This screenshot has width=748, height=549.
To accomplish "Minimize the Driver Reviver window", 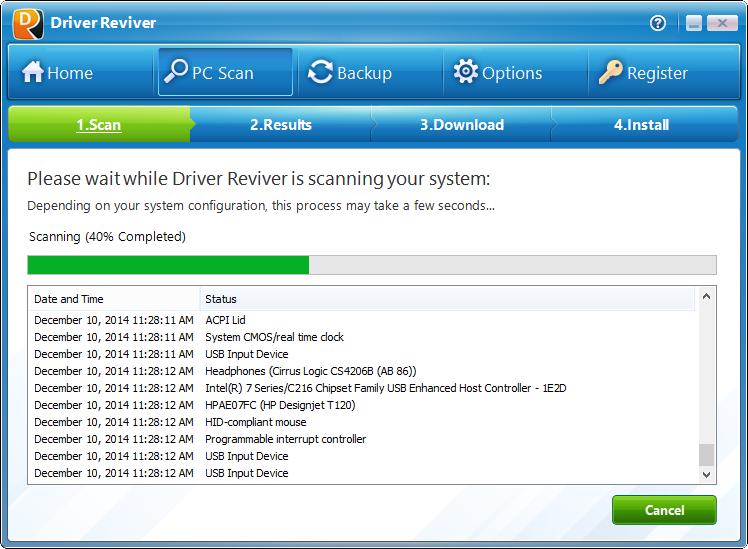I will pyautogui.click(x=694, y=23).
